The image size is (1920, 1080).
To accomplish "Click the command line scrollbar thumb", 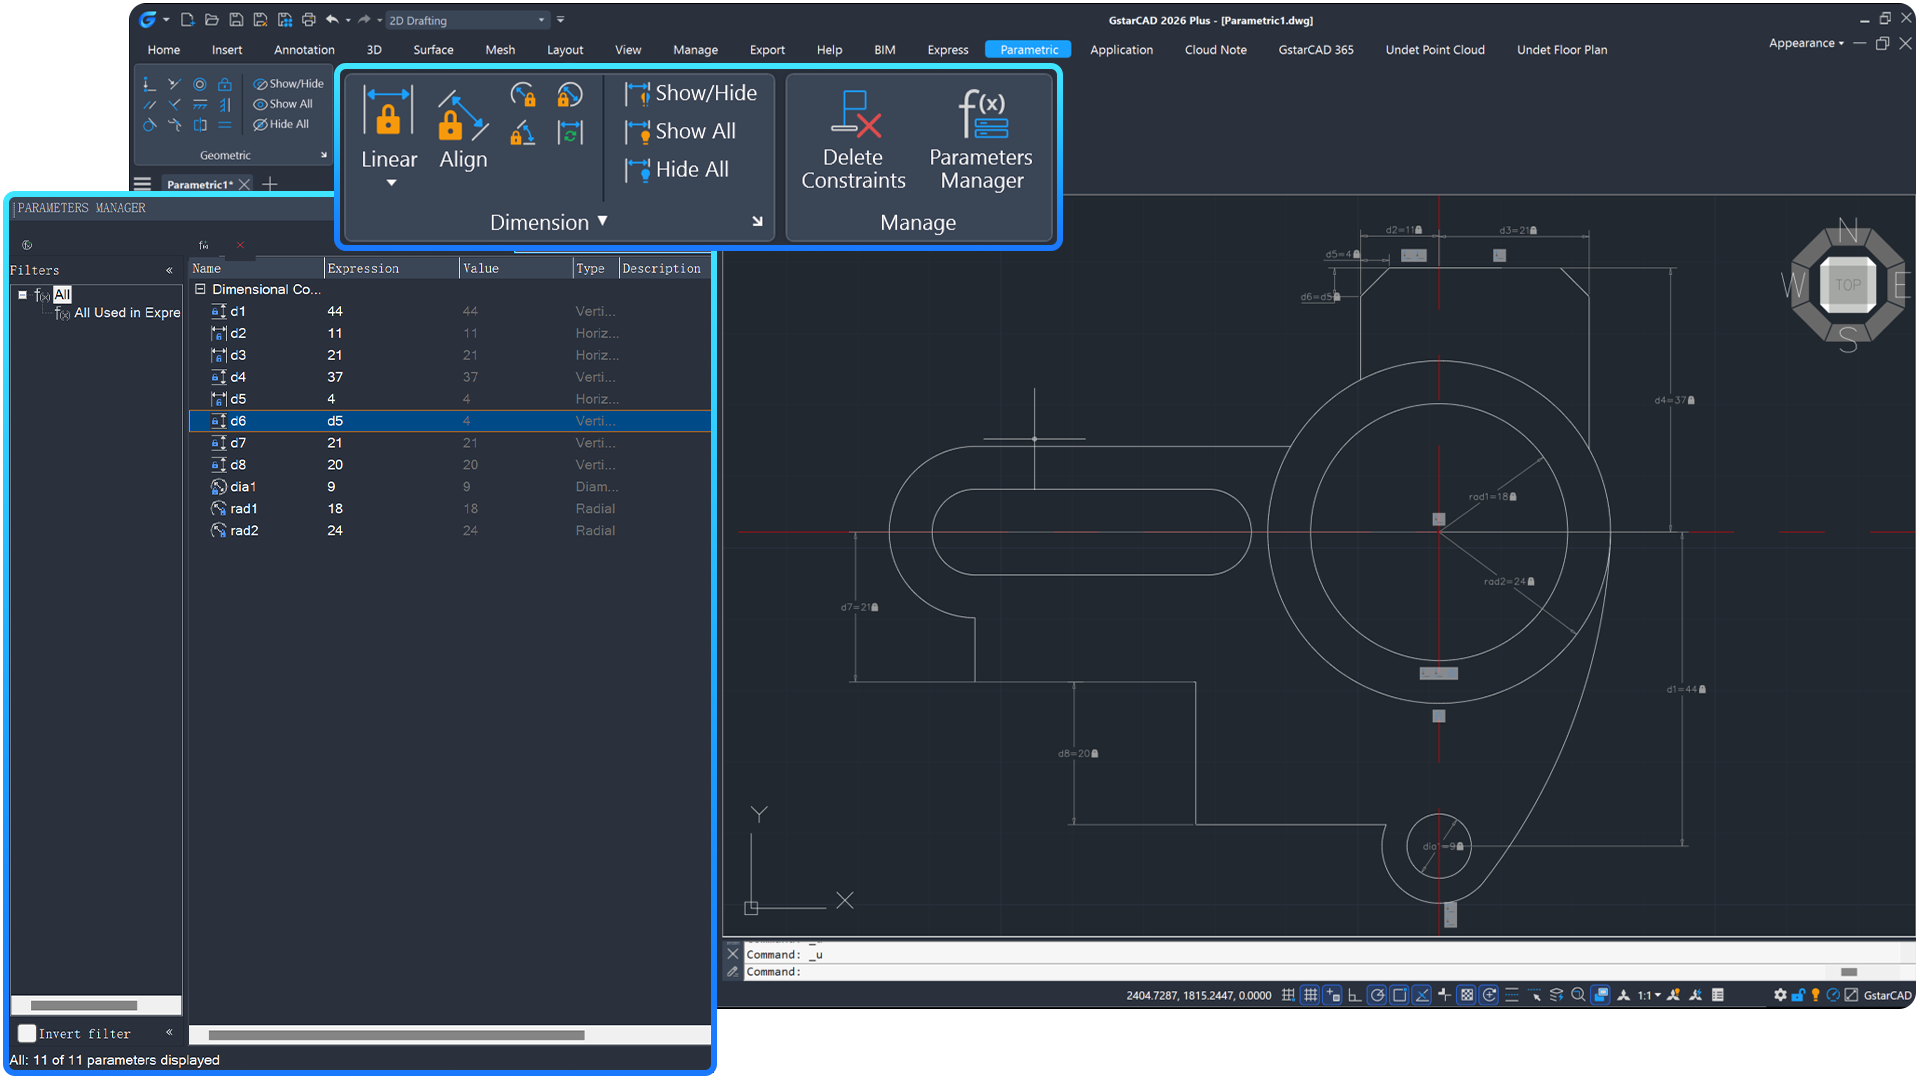I will [x=1849, y=972].
